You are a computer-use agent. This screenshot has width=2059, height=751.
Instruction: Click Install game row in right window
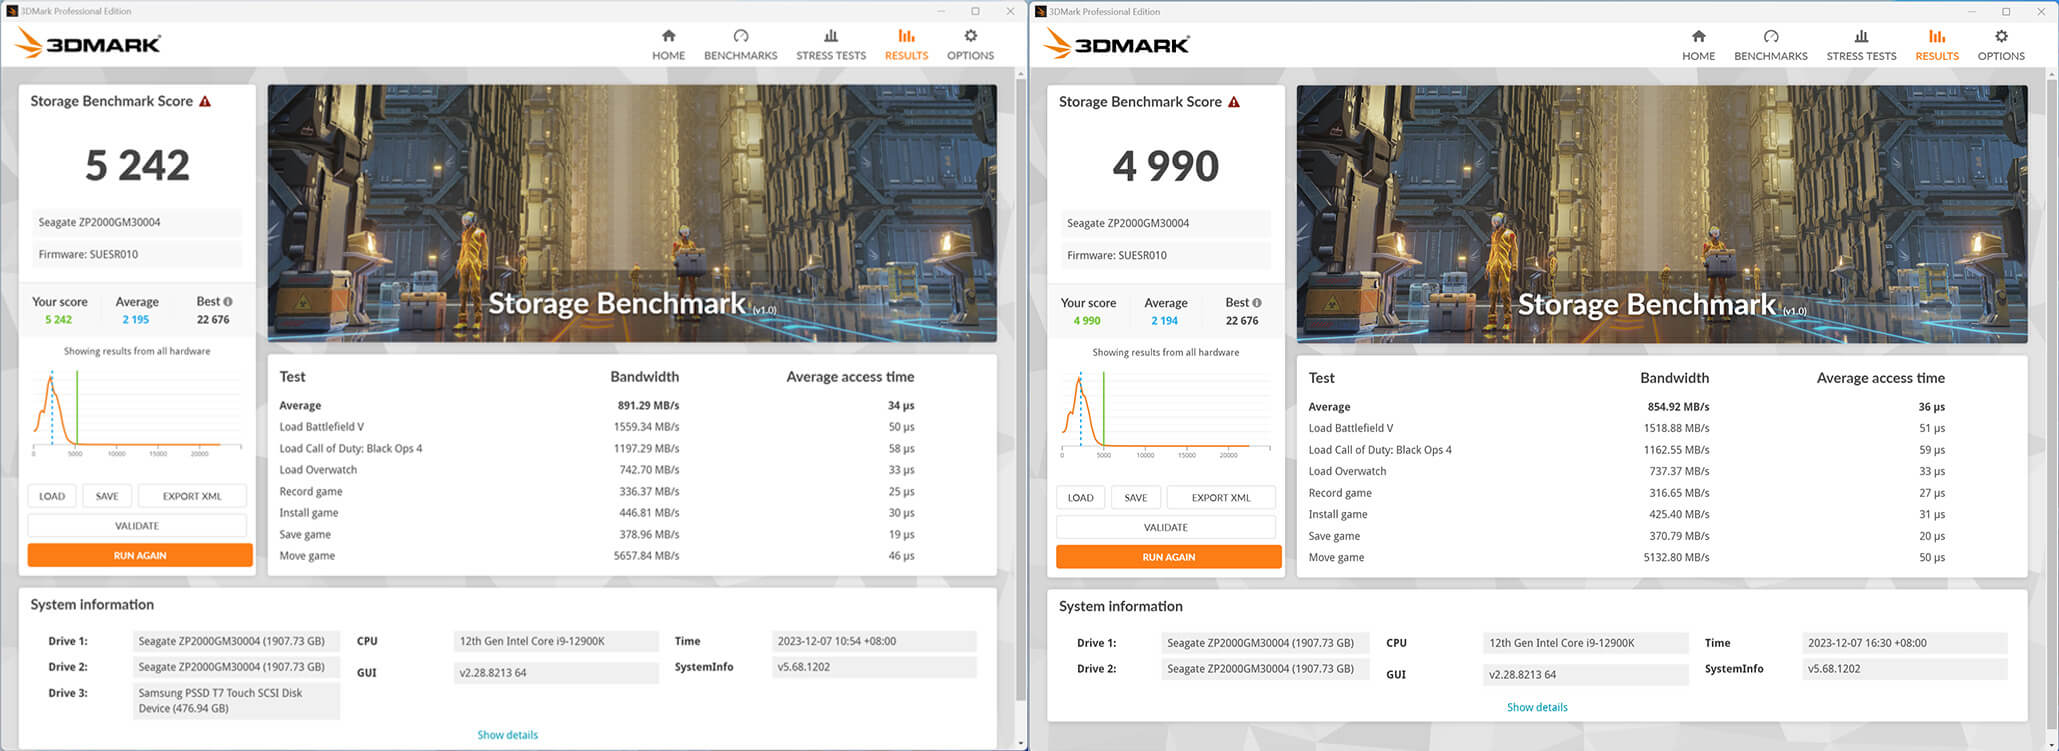[x=1627, y=514]
